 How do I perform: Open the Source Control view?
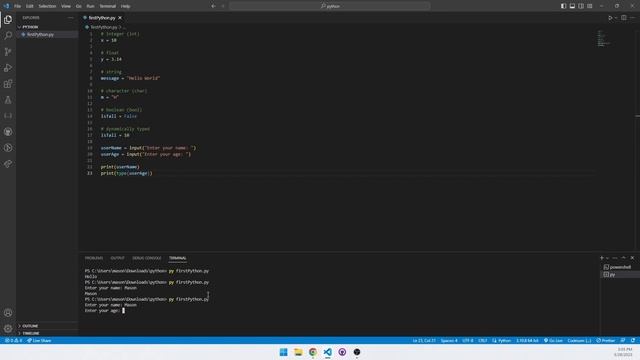pyautogui.click(x=8, y=52)
